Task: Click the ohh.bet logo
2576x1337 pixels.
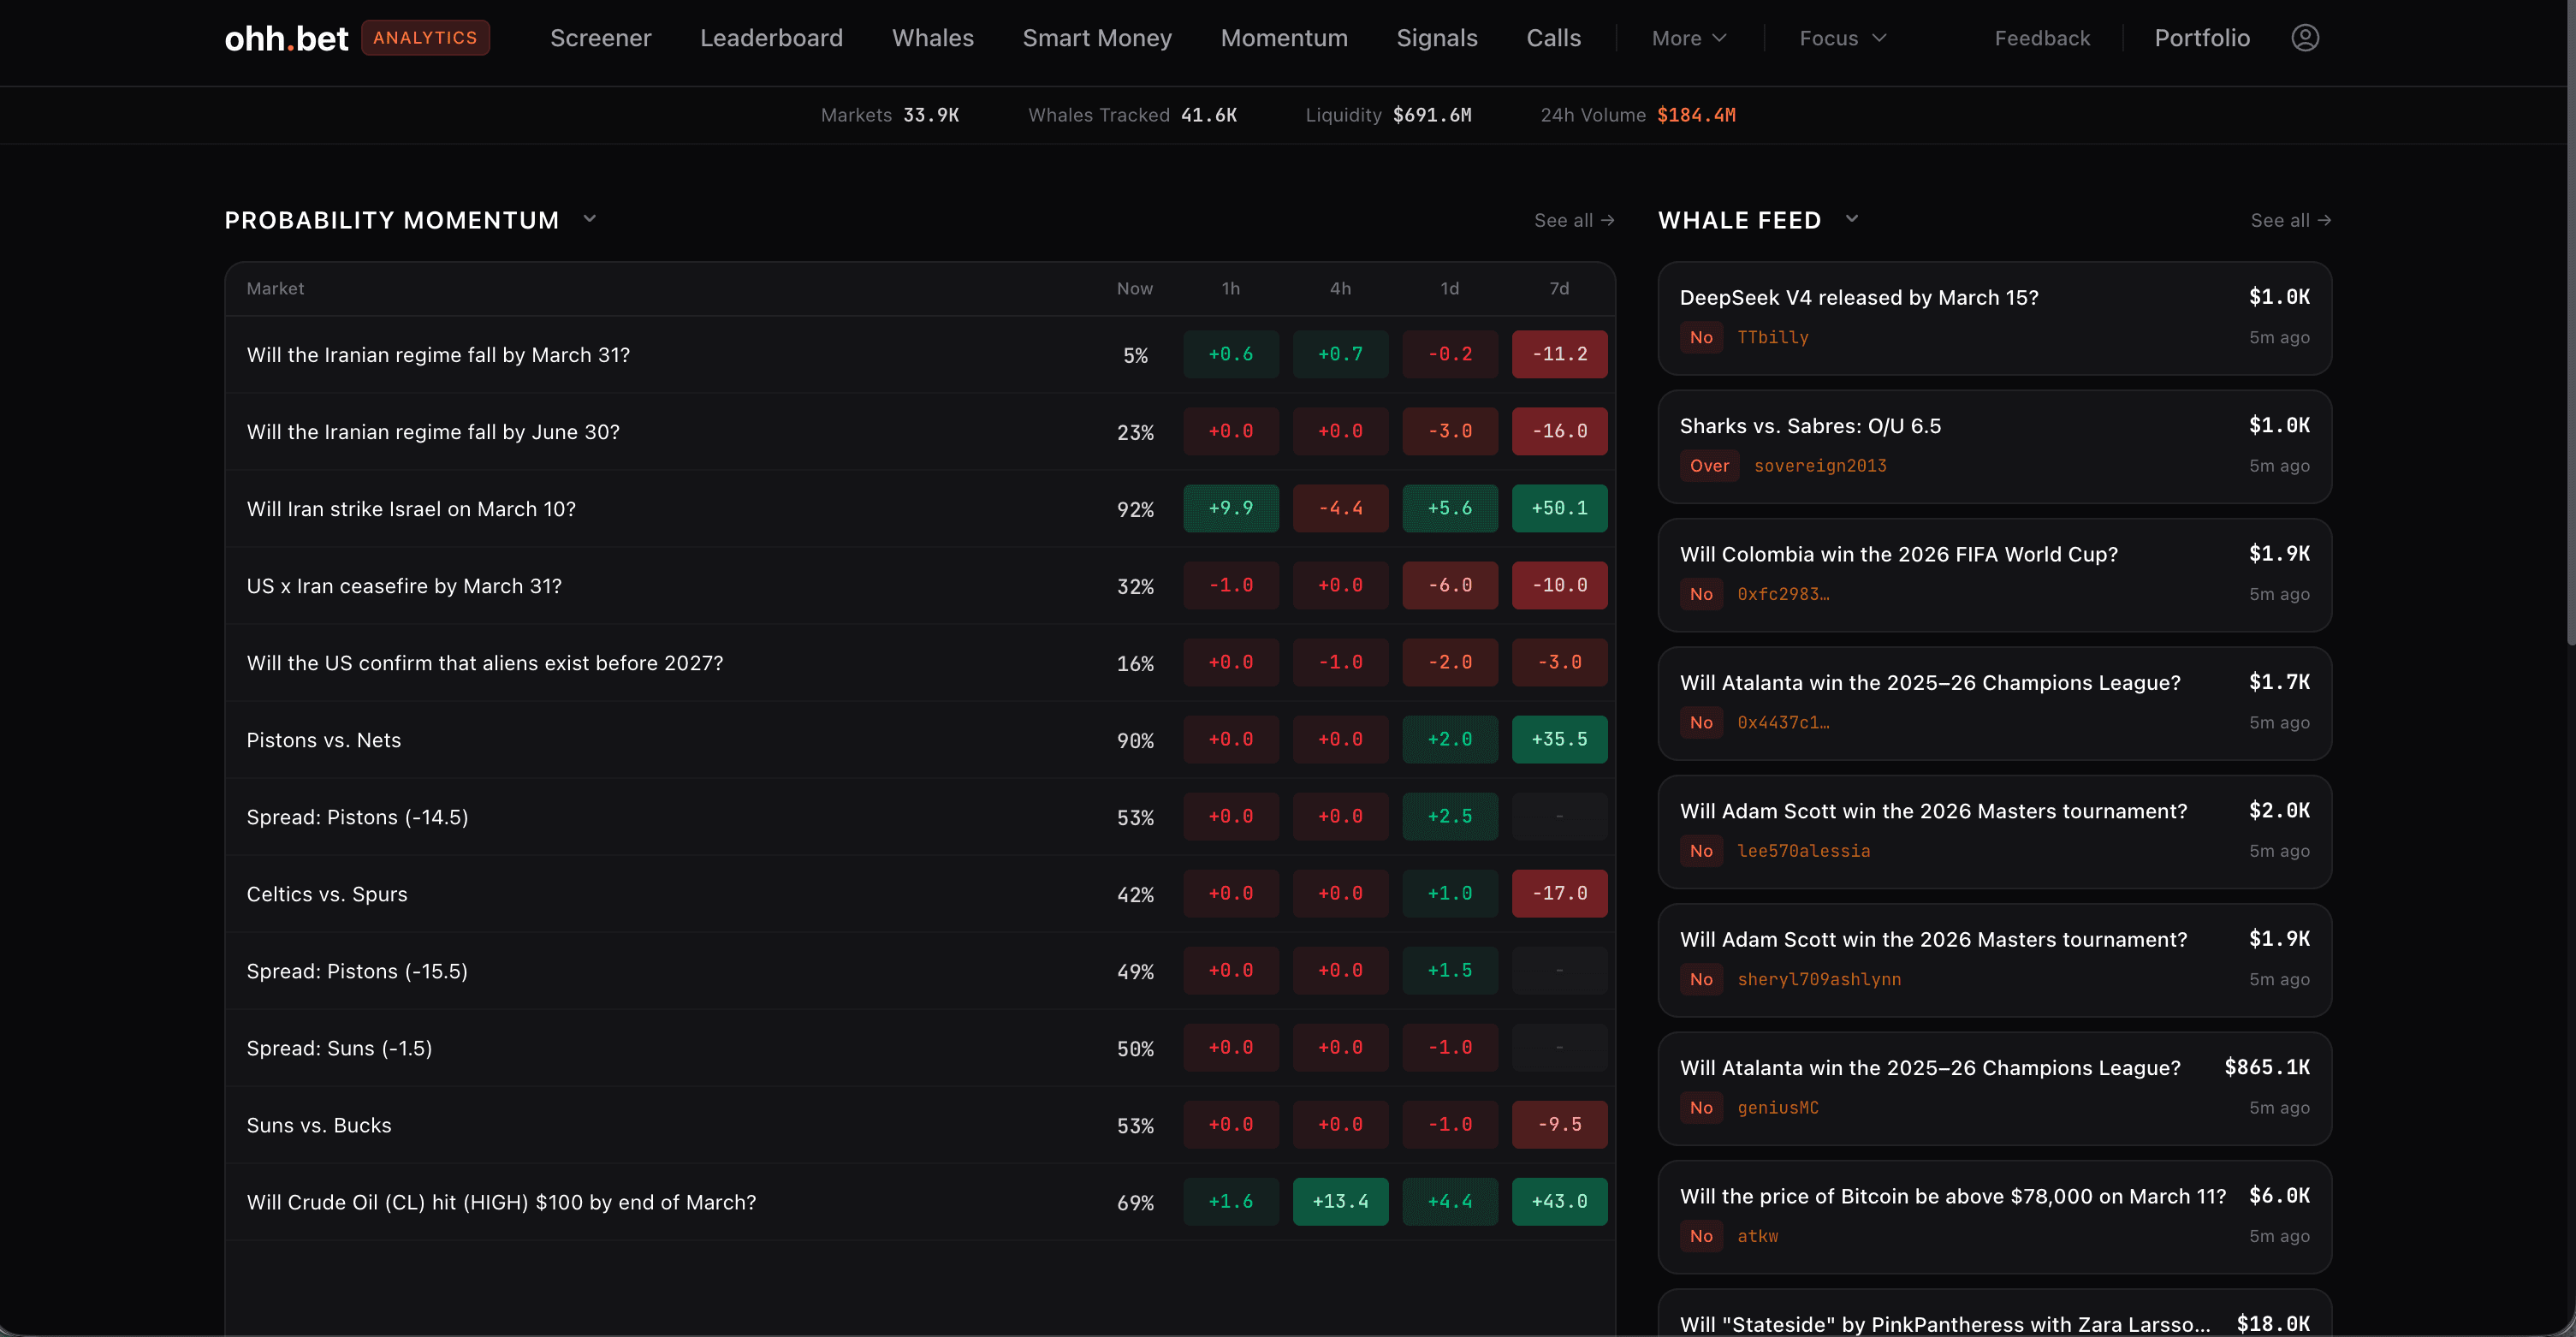Action: click(286, 37)
